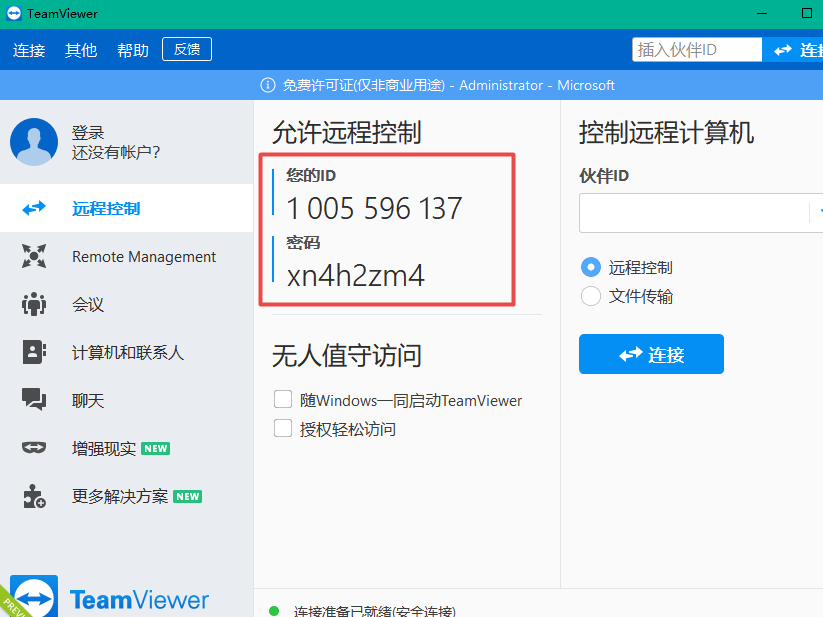Open the 连接 menu
Image resolution: width=823 pixels, height=617 pixels.
pyautogui.click(x=29, y=50)
